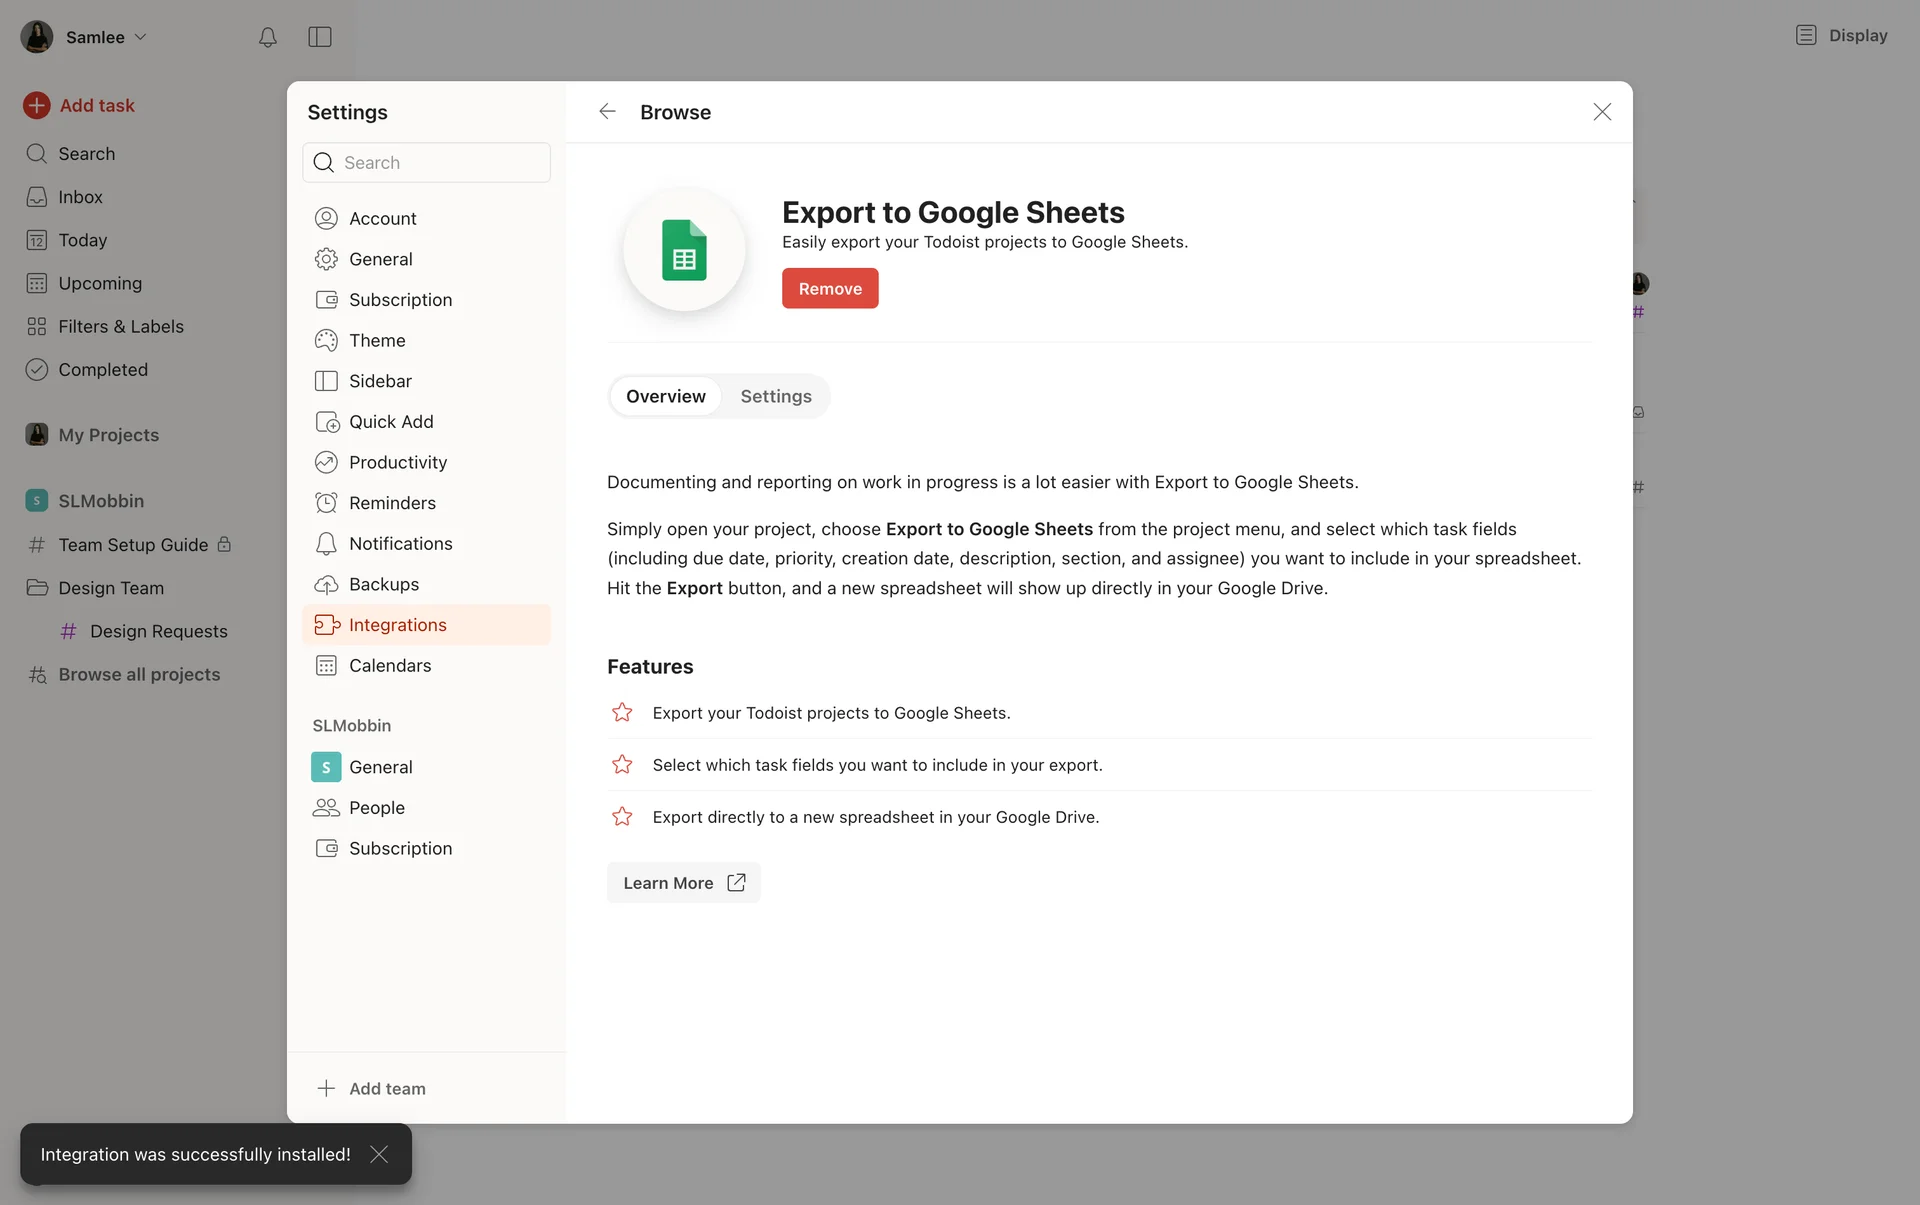Click the settings Search field
This screenshot has height=1205, width=1920.
point(440,162)
